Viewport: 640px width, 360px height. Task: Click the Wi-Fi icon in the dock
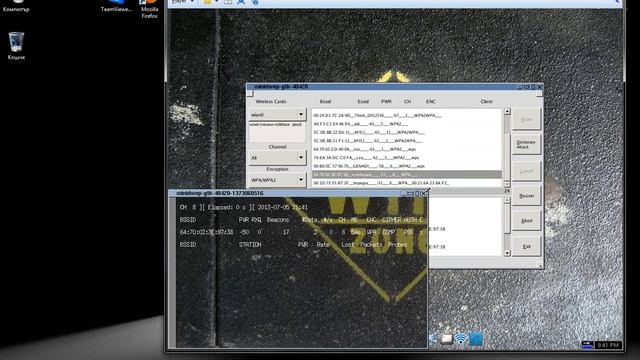[x=461, y=338]
